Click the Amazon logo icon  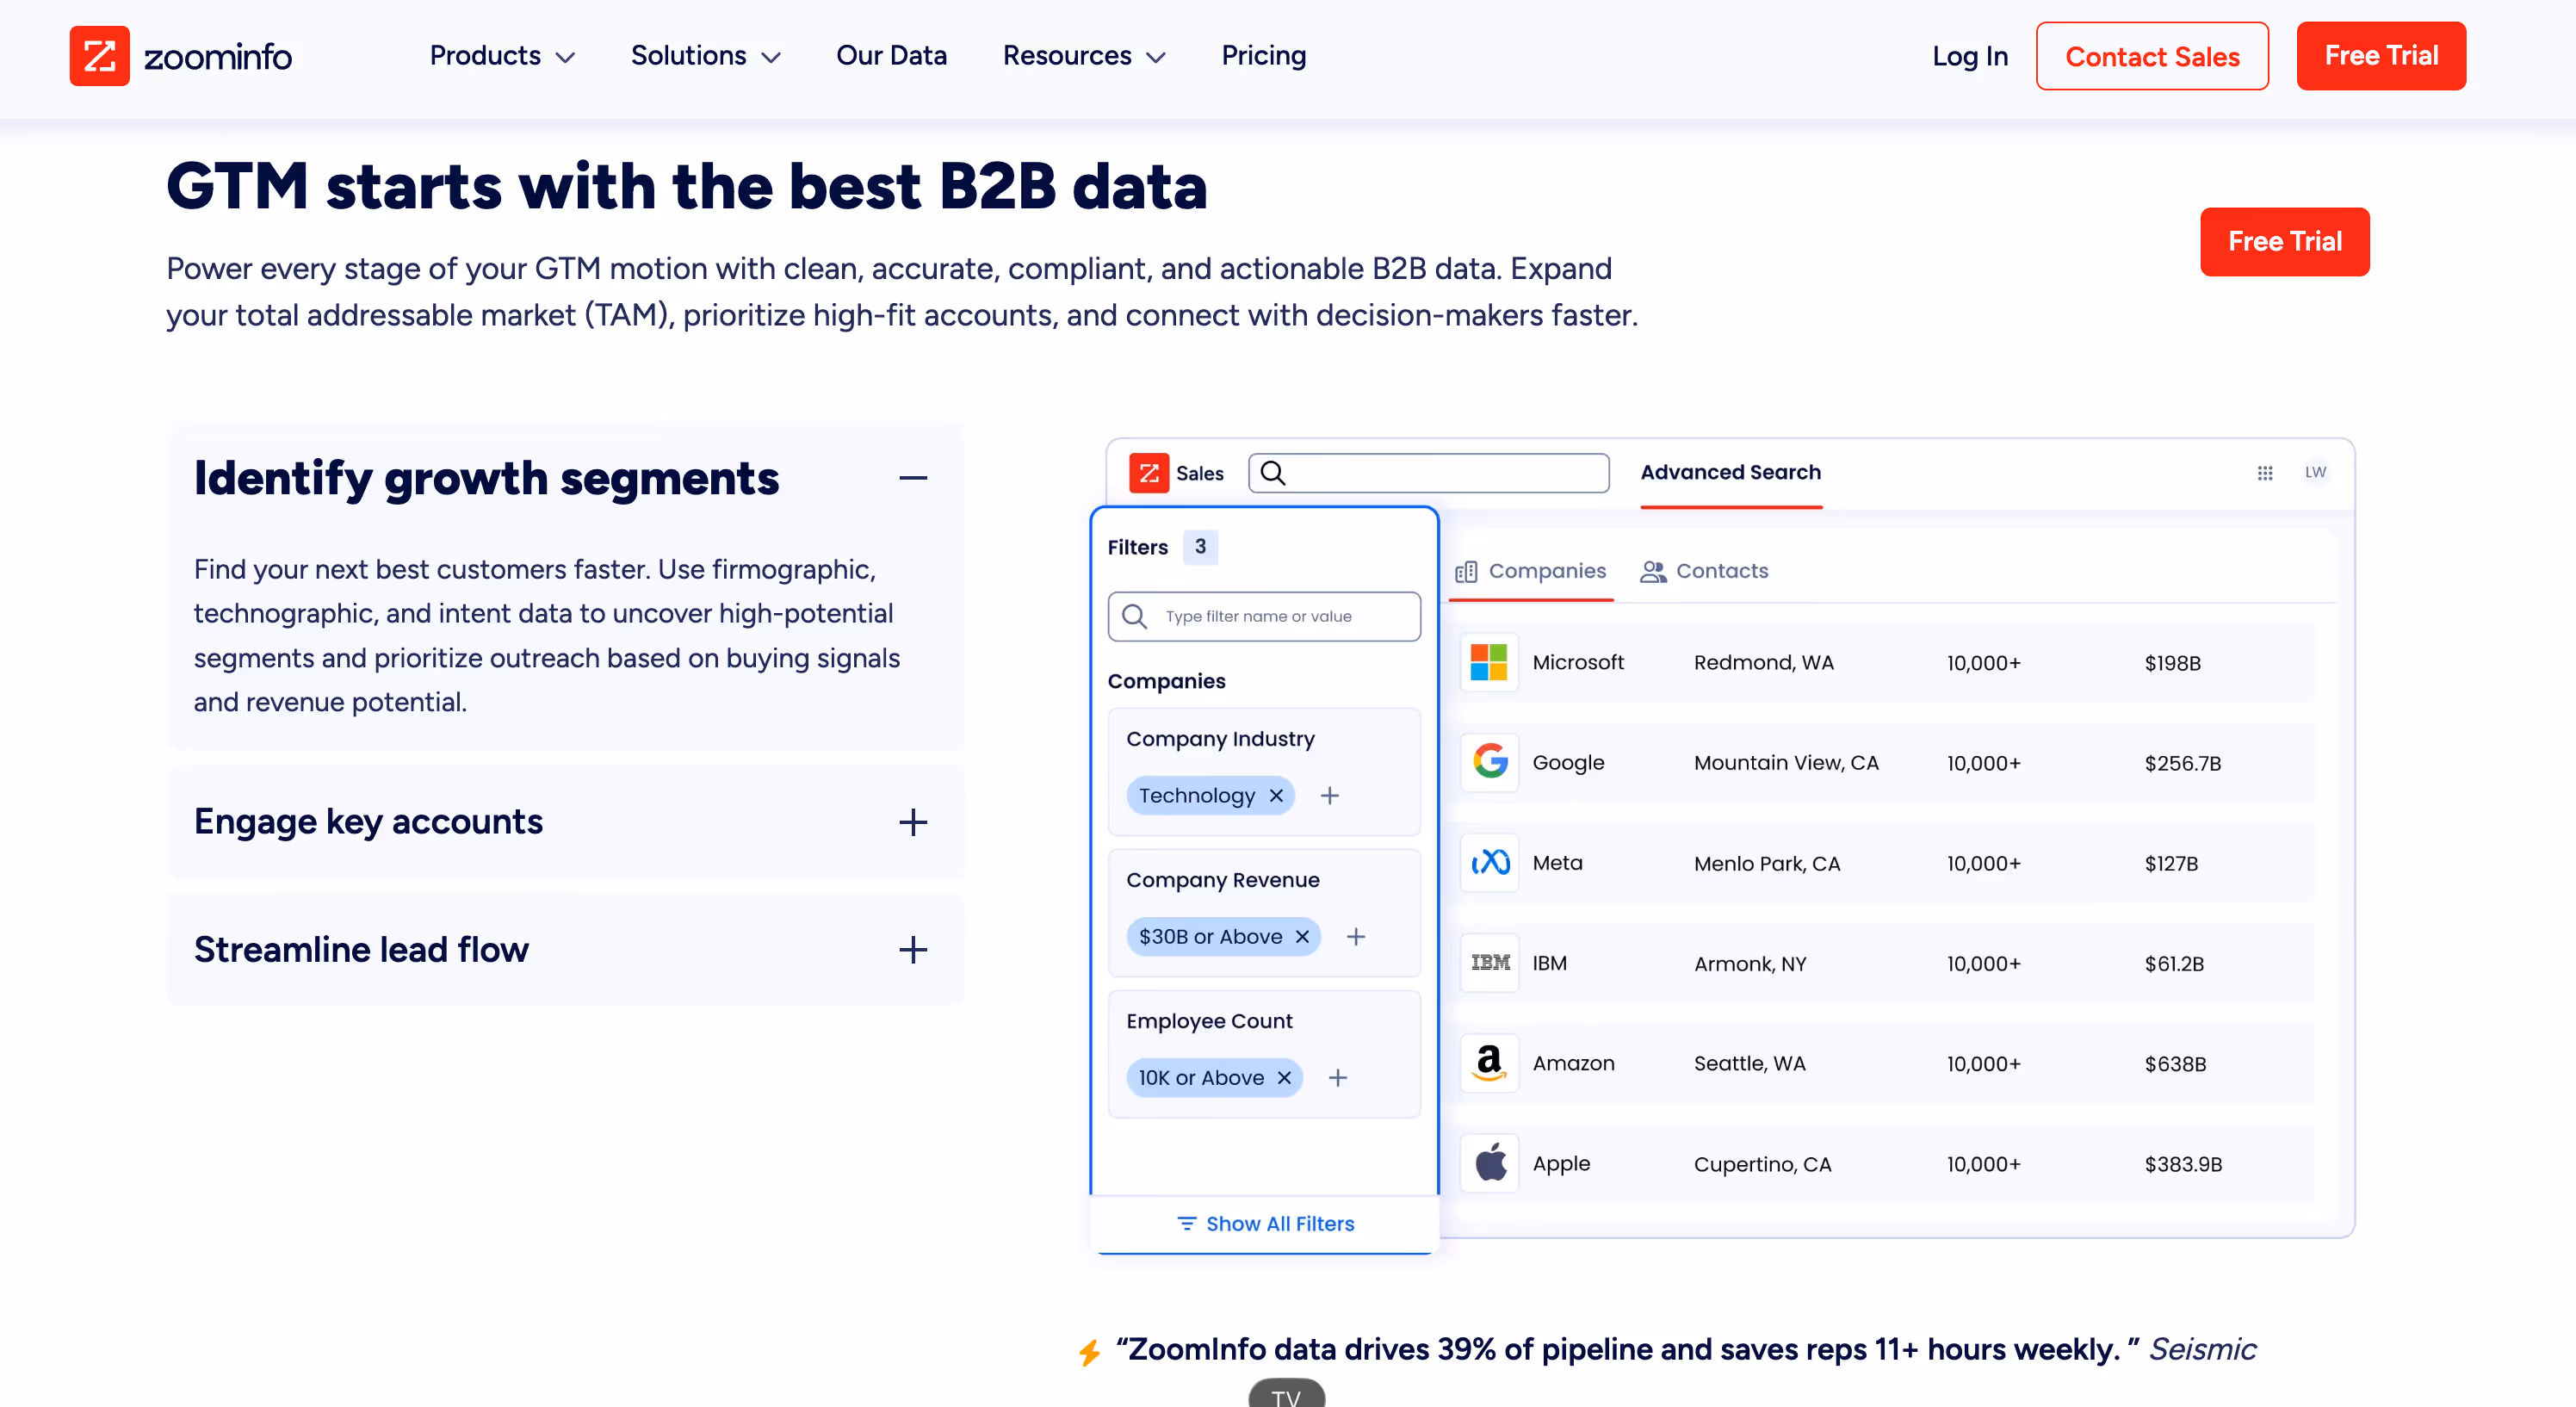1489,1063
